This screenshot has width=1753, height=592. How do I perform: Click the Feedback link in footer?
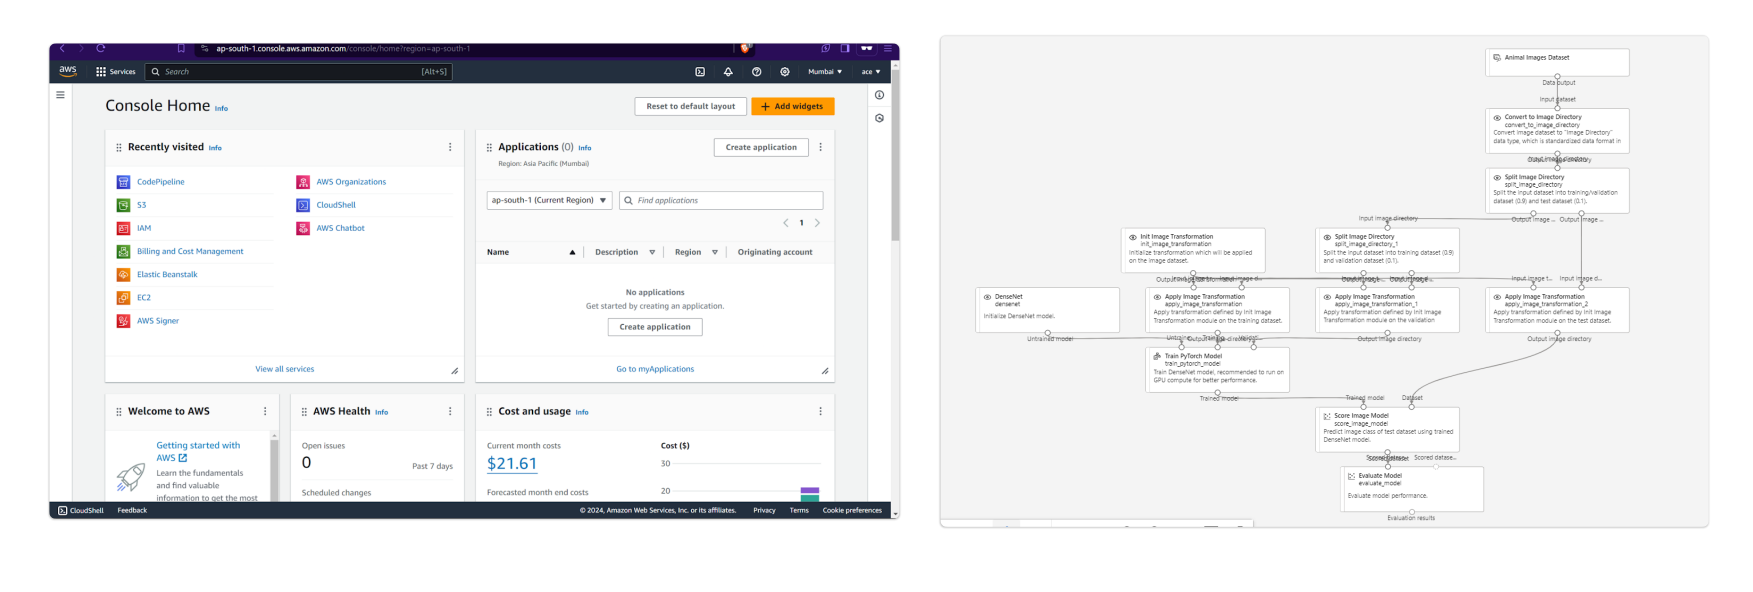pyautogui.click(x=132, y=511)
